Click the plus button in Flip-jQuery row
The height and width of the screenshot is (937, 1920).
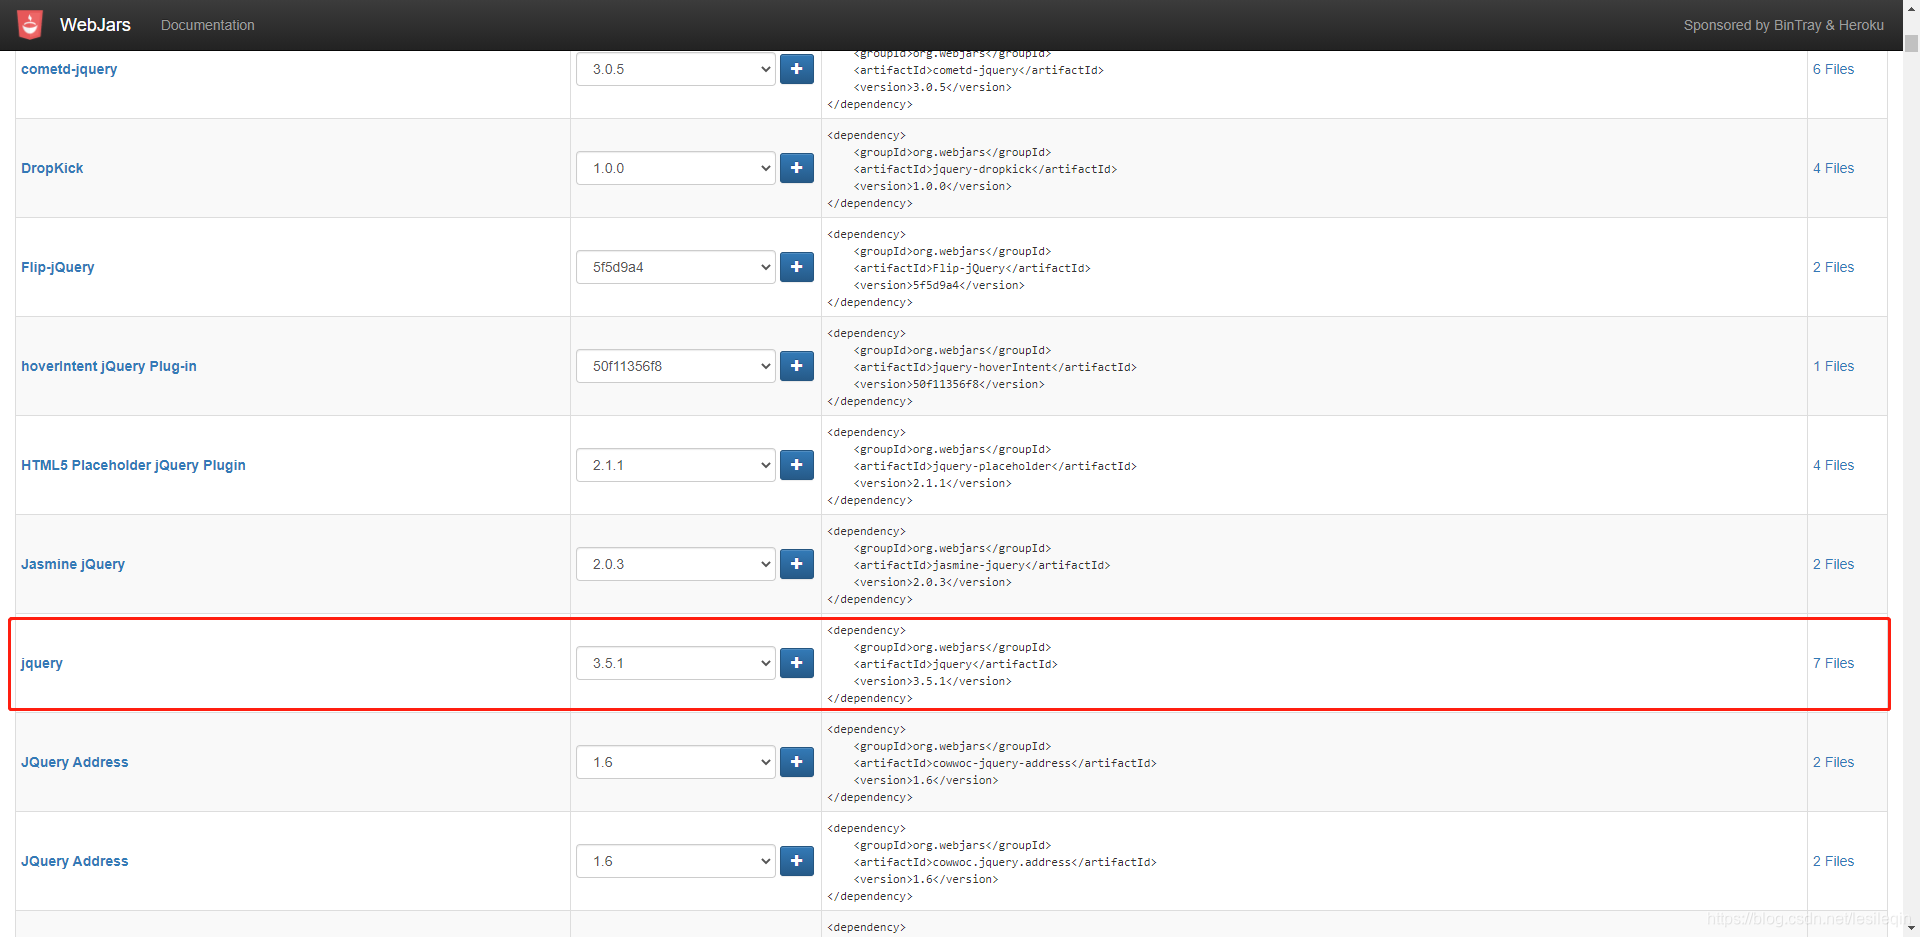click(x=796, y=267)
